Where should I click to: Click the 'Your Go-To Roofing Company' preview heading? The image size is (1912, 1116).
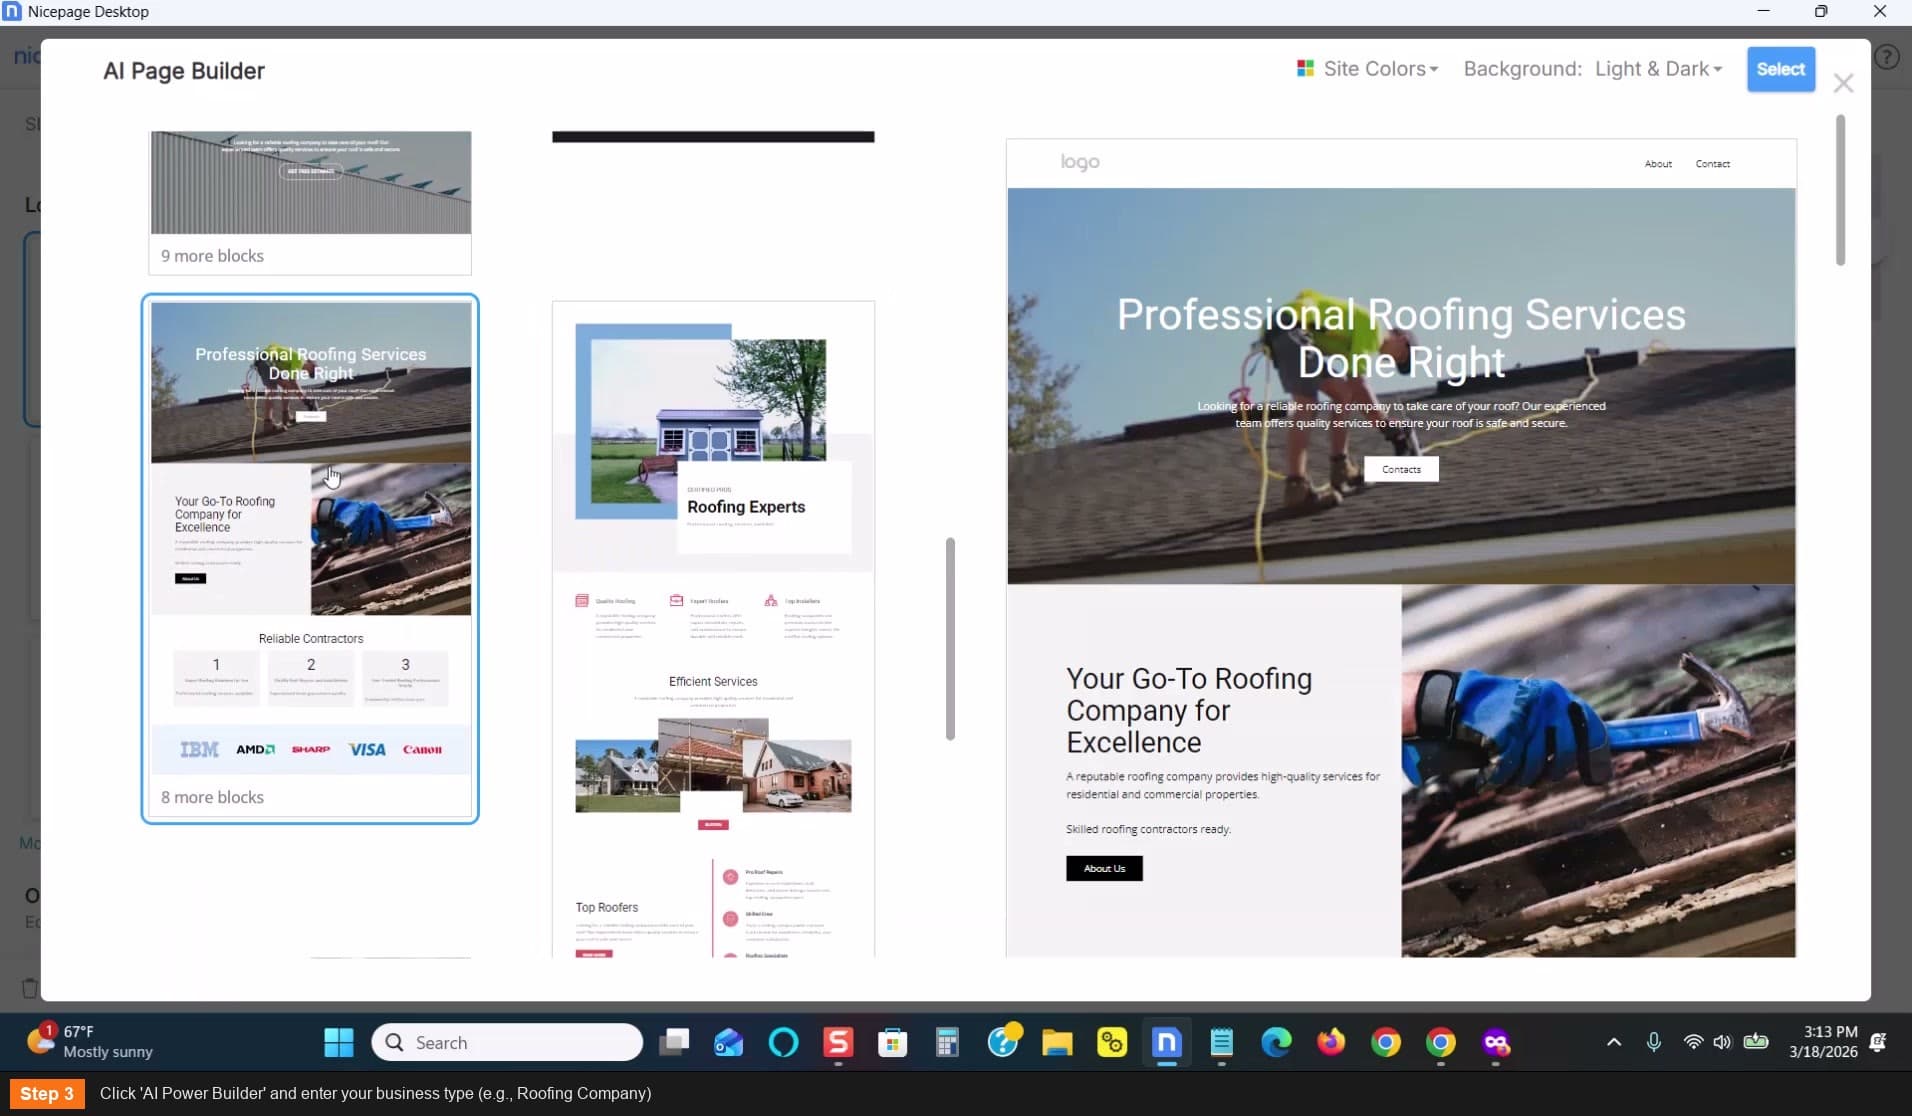pos(1189,710)
